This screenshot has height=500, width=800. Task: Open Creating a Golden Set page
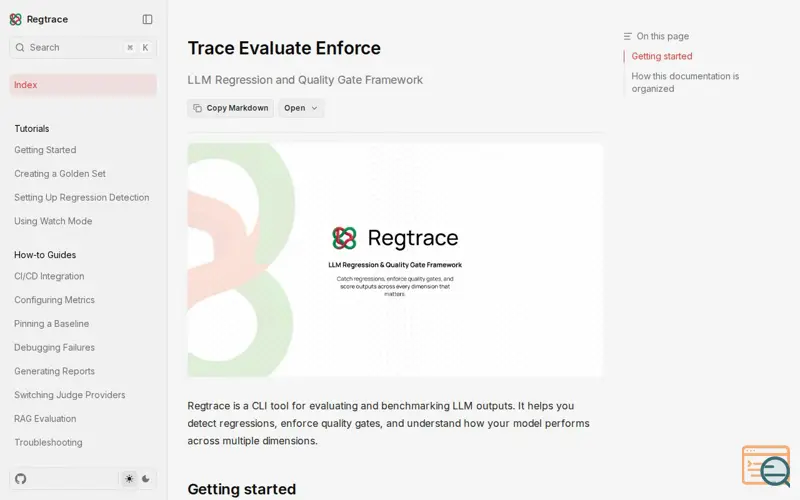click(60, 173)
